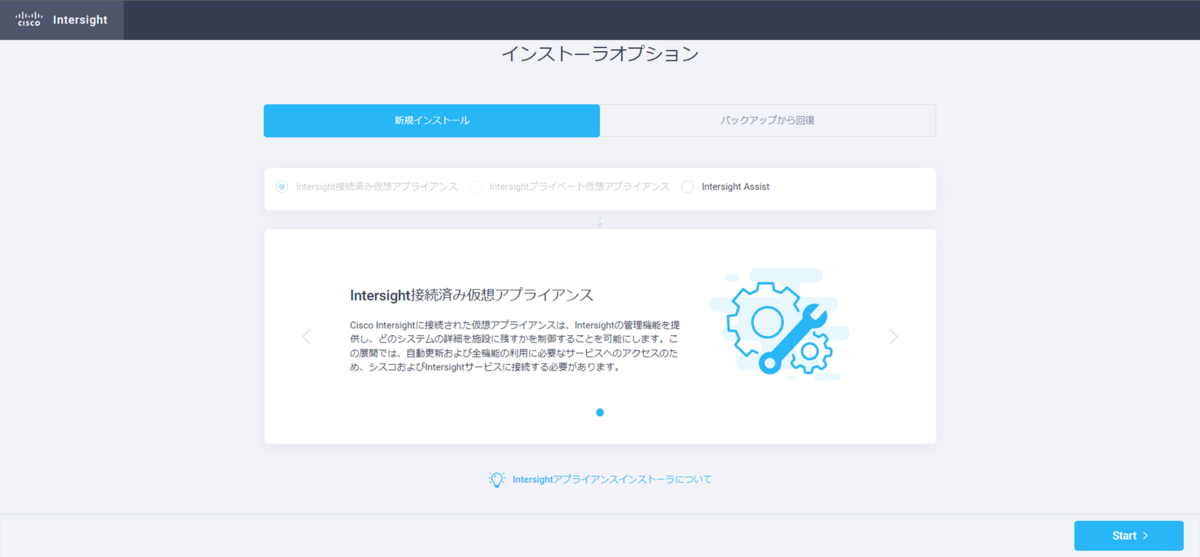Choose the Intersight Assist radio option

coord(687,187)
